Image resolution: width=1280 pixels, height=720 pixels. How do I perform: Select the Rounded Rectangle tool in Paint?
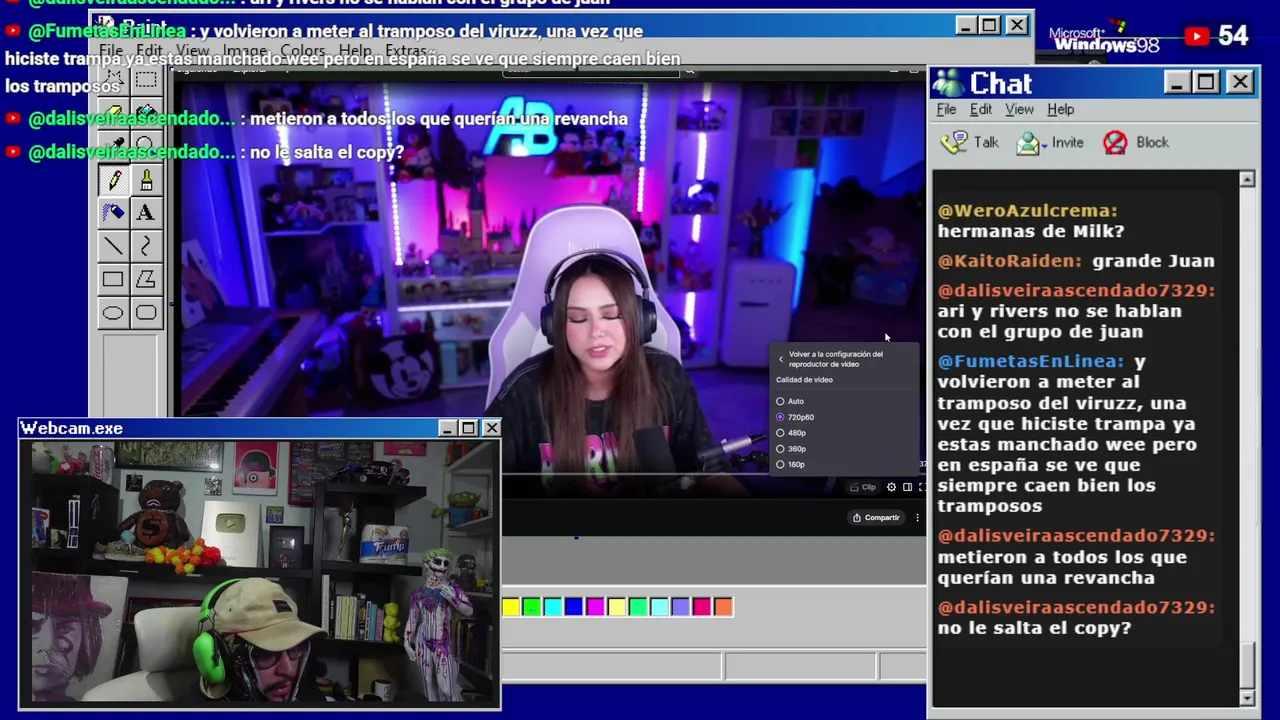(146, 313)
